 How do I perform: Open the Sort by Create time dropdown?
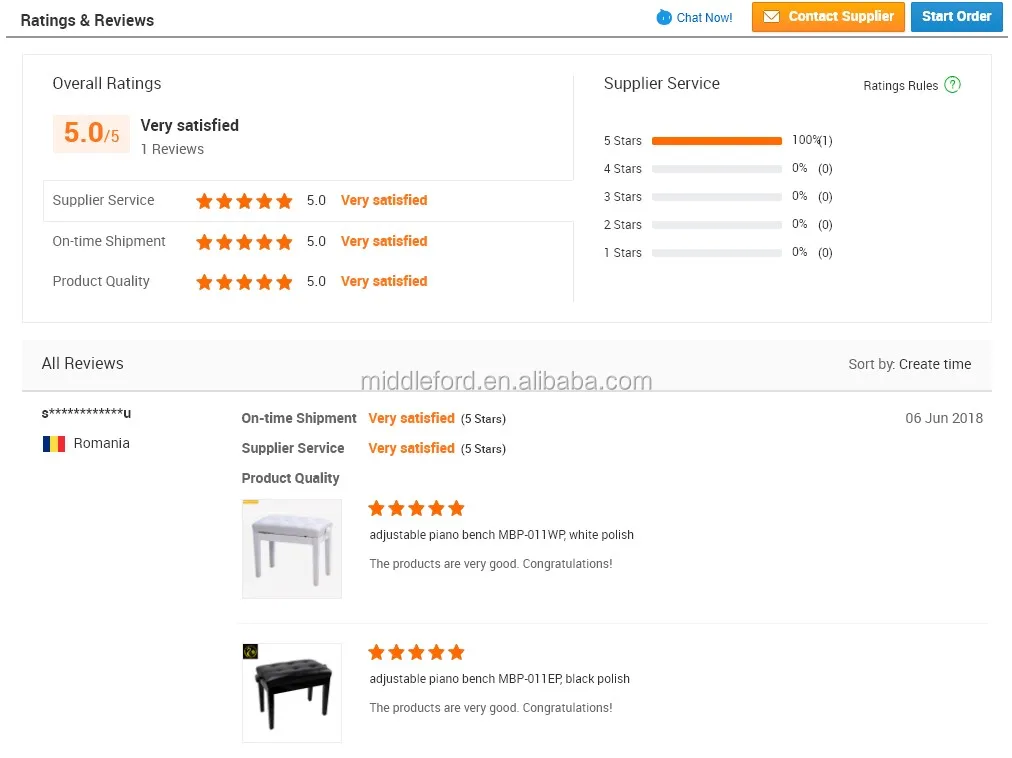934,364
